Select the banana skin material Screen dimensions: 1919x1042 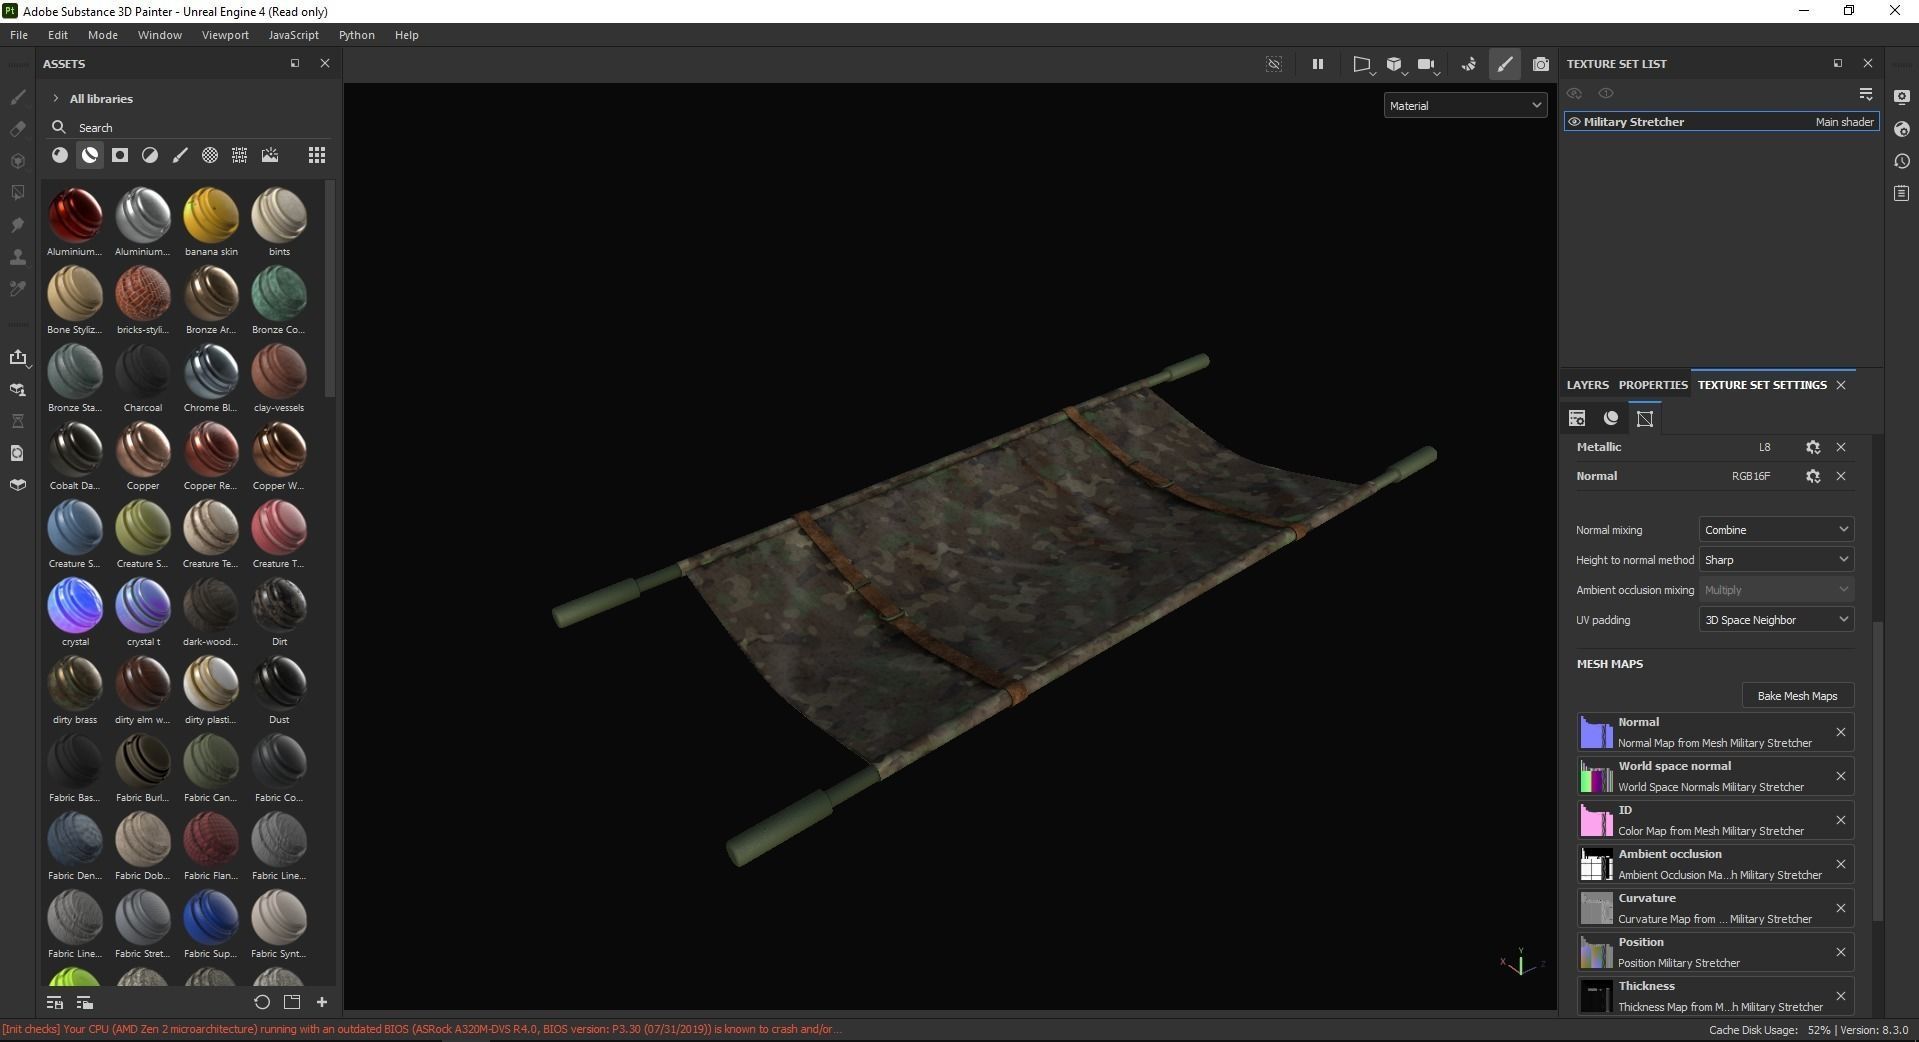(211, 222)
